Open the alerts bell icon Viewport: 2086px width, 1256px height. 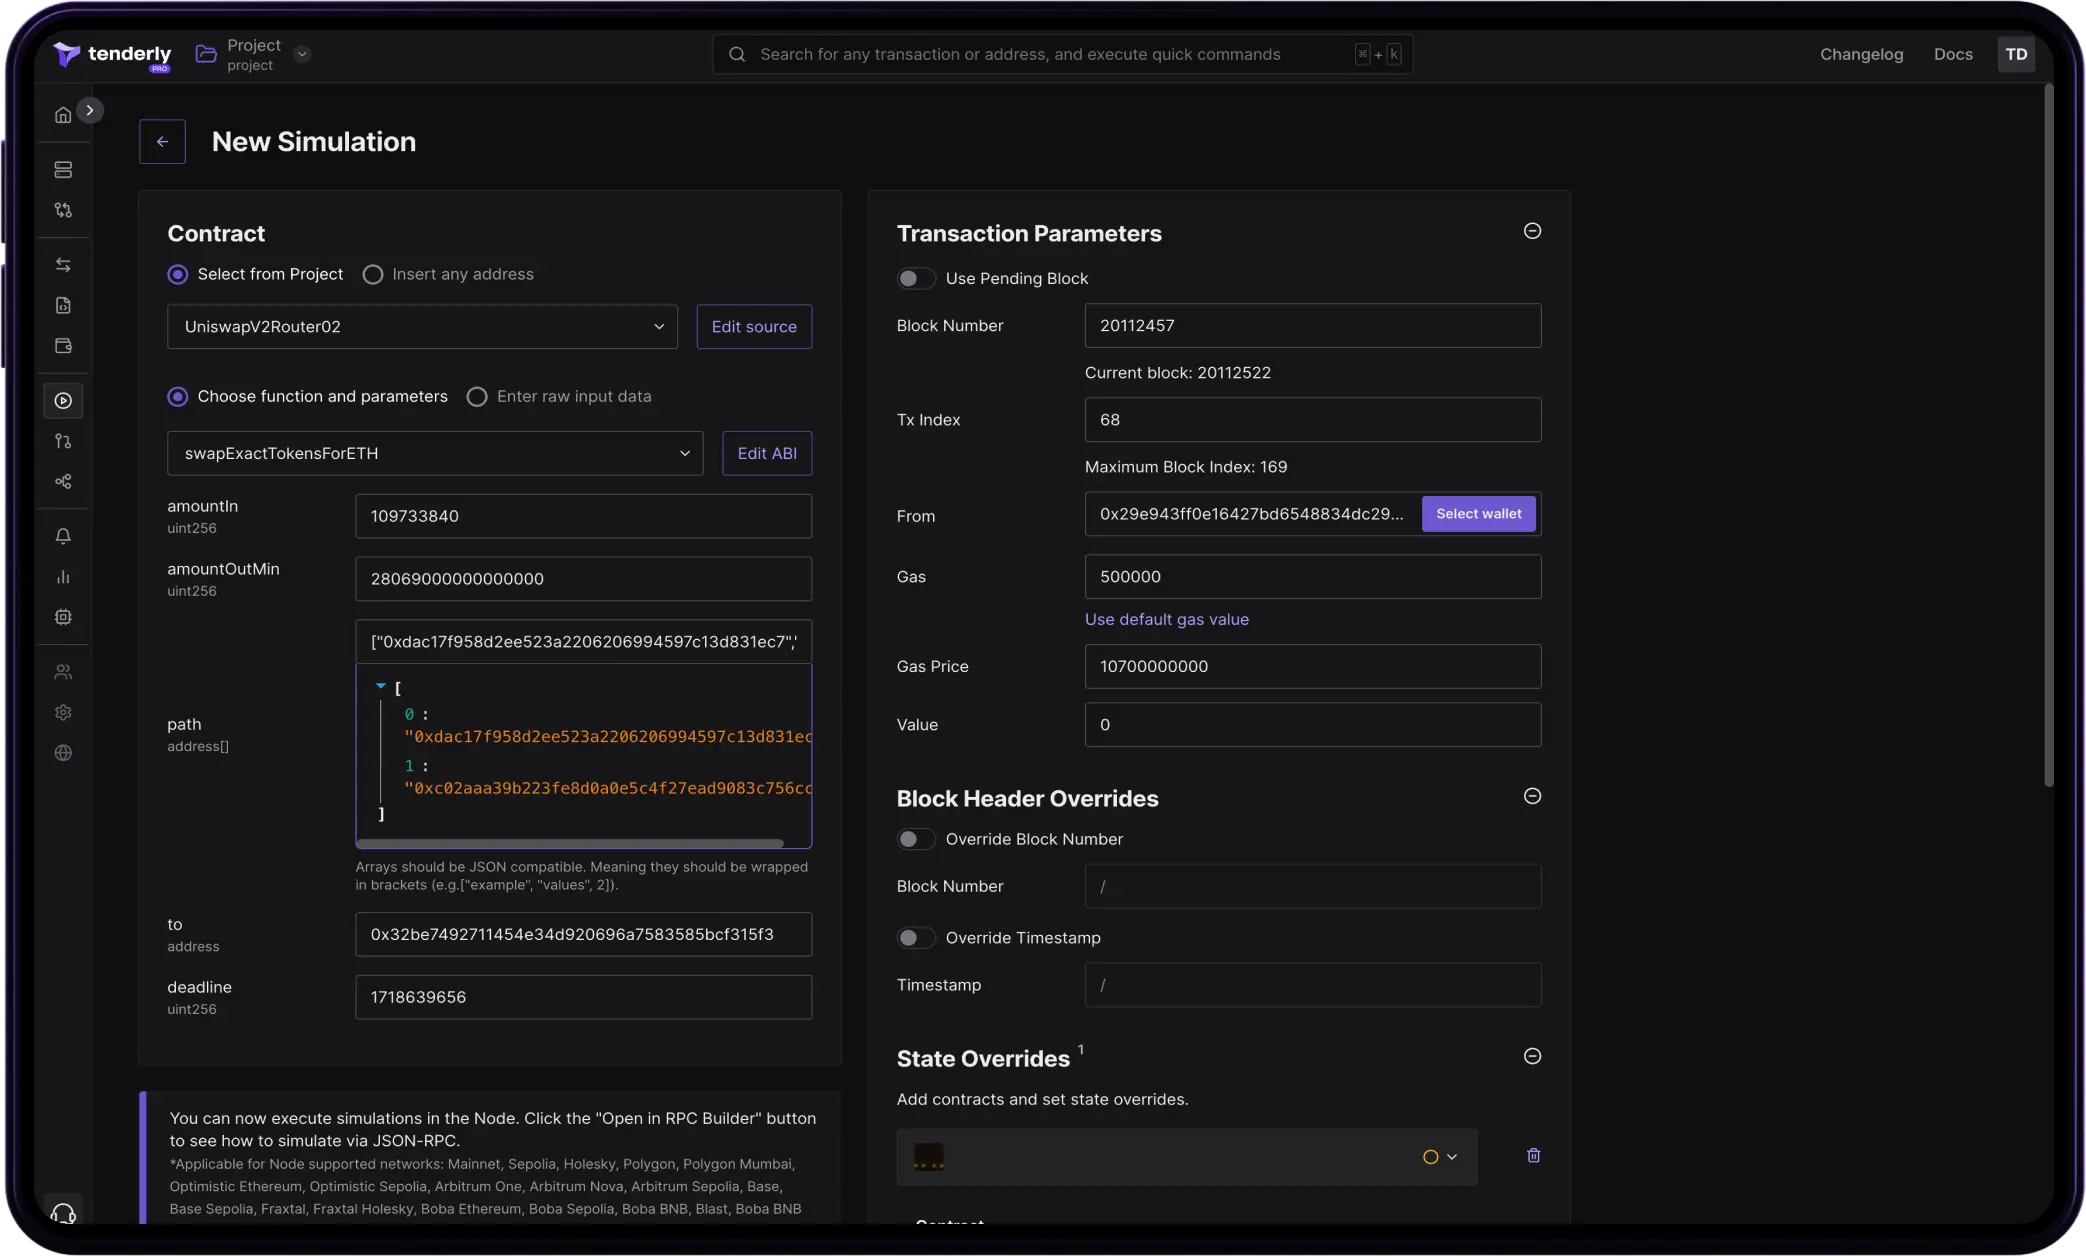tap(63, 537)
